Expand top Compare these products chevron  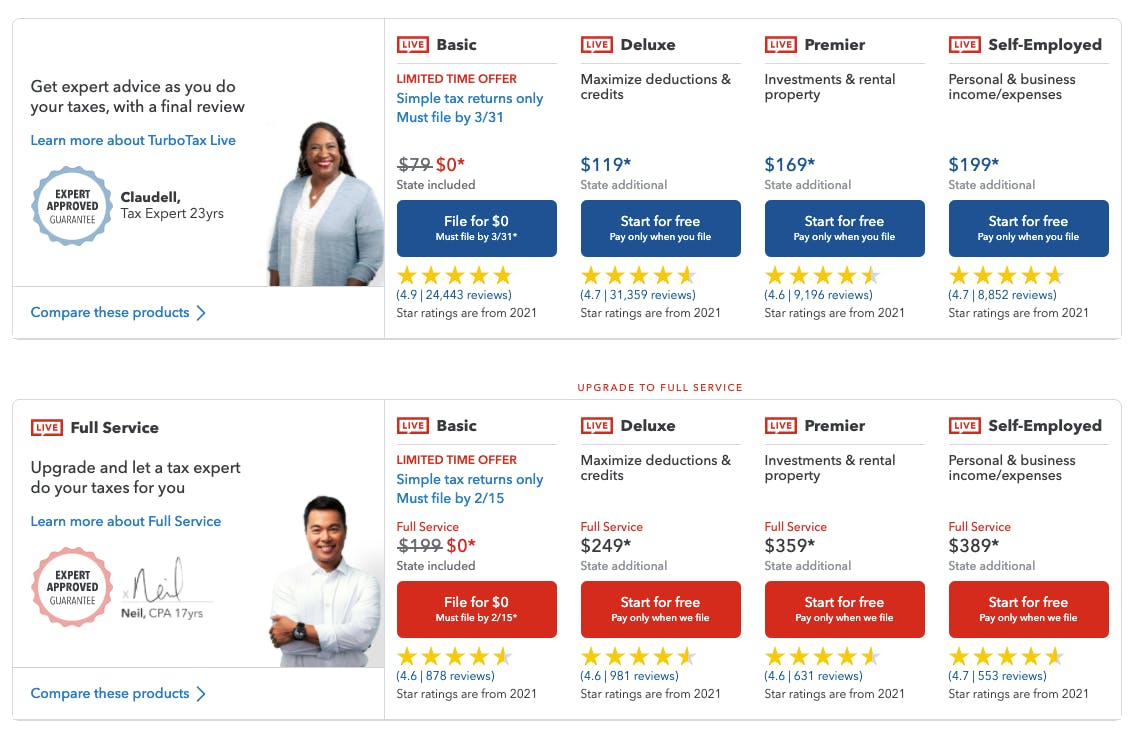point(201,313)
